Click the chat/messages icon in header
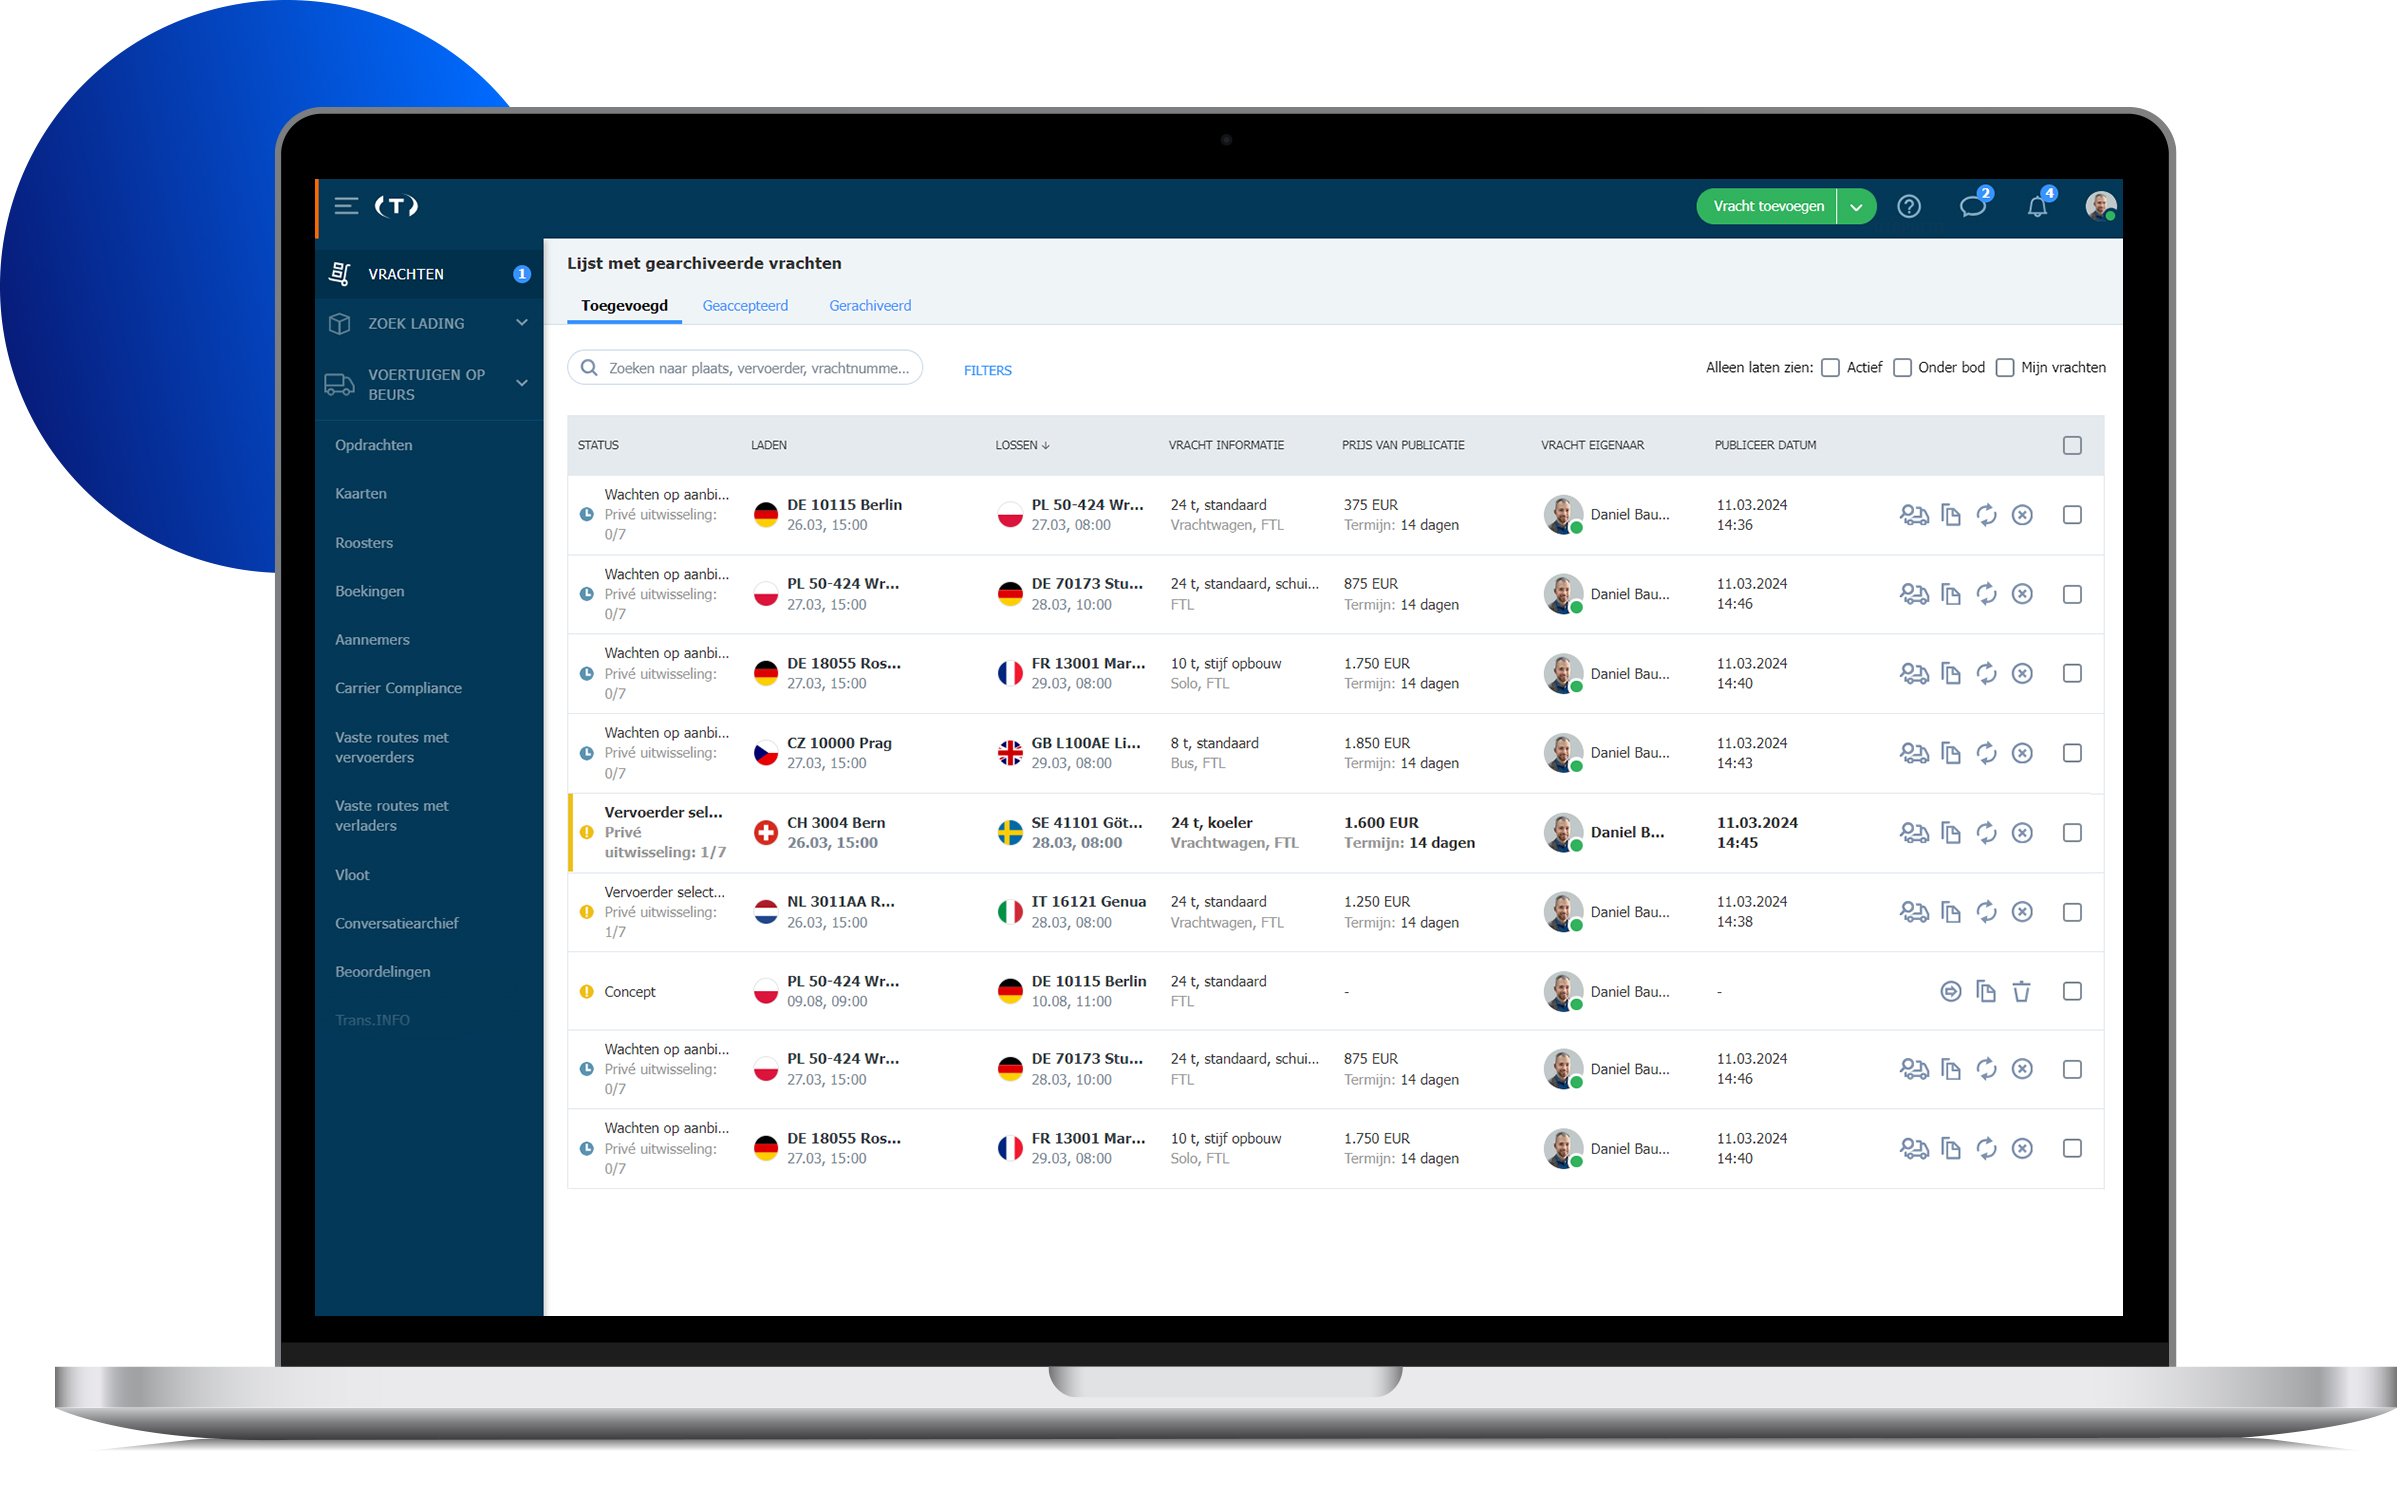Screen dimensions: 2400x1502 (1976, 208)
